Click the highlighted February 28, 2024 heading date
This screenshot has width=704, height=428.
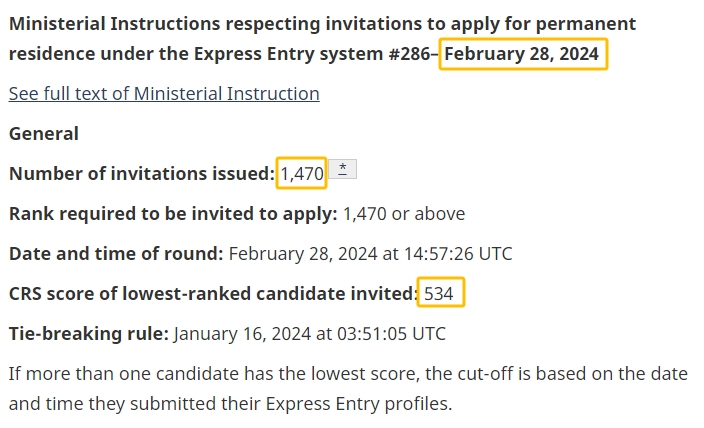point(522,54)
